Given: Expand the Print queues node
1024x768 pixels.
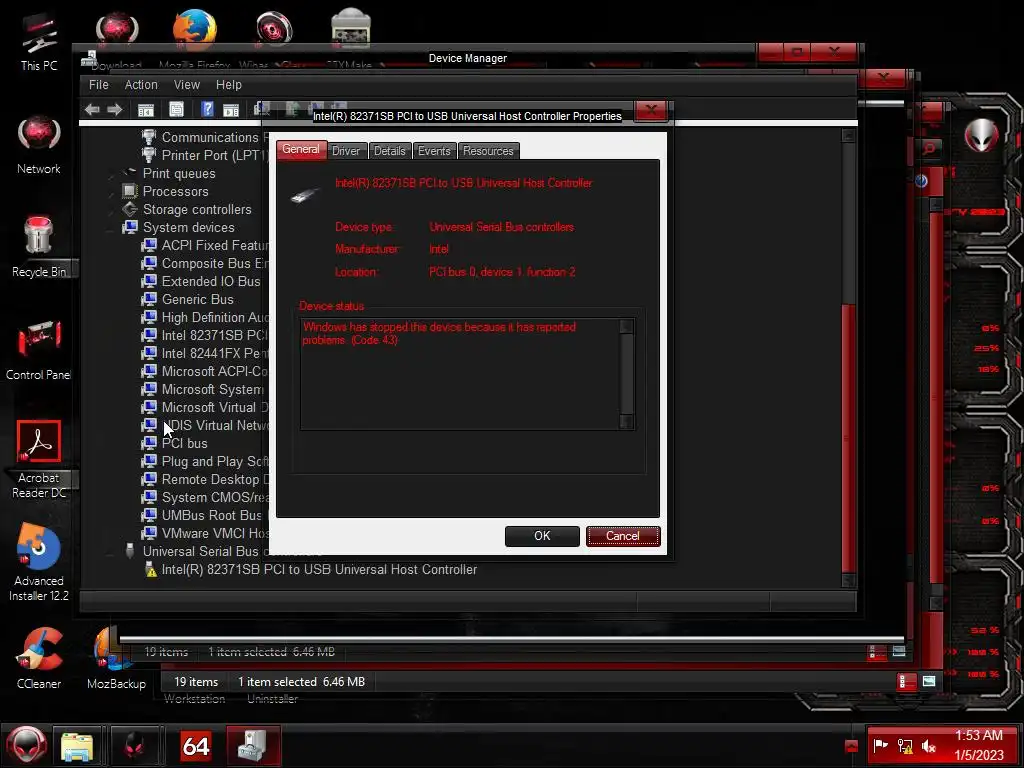Looking at the screenshot, I should coord(112,174).
